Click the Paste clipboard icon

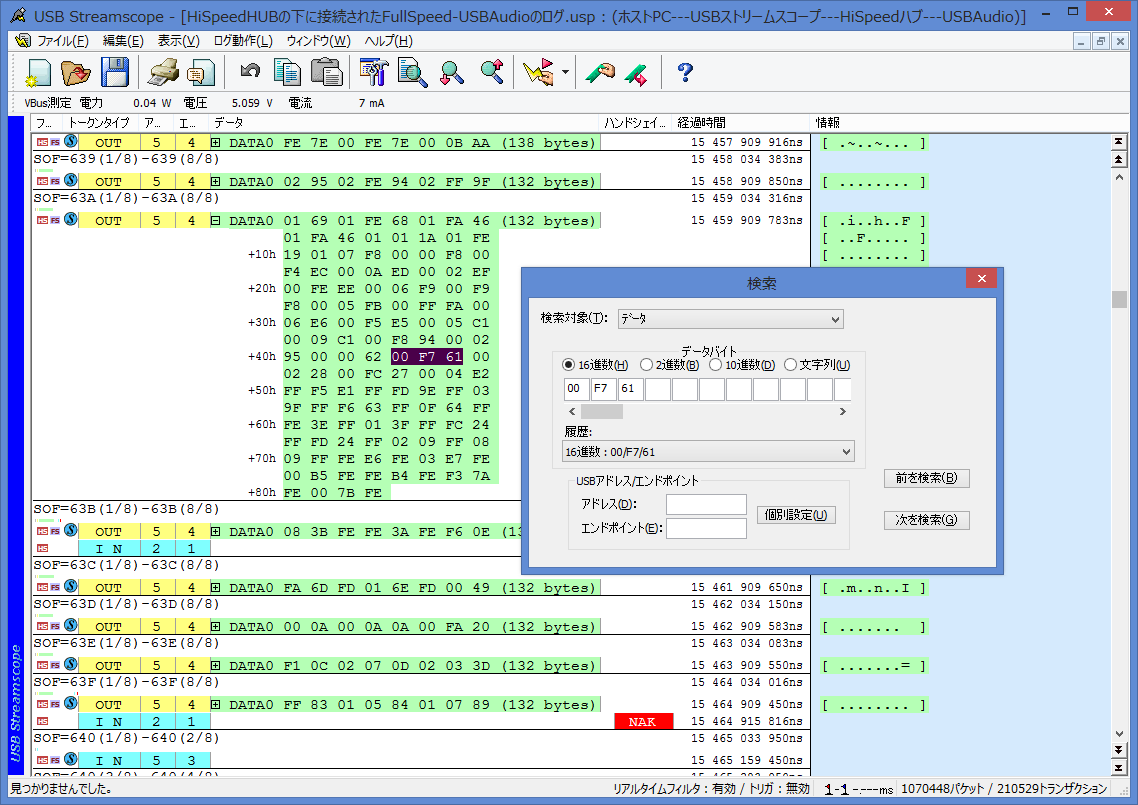pos(327,73)
